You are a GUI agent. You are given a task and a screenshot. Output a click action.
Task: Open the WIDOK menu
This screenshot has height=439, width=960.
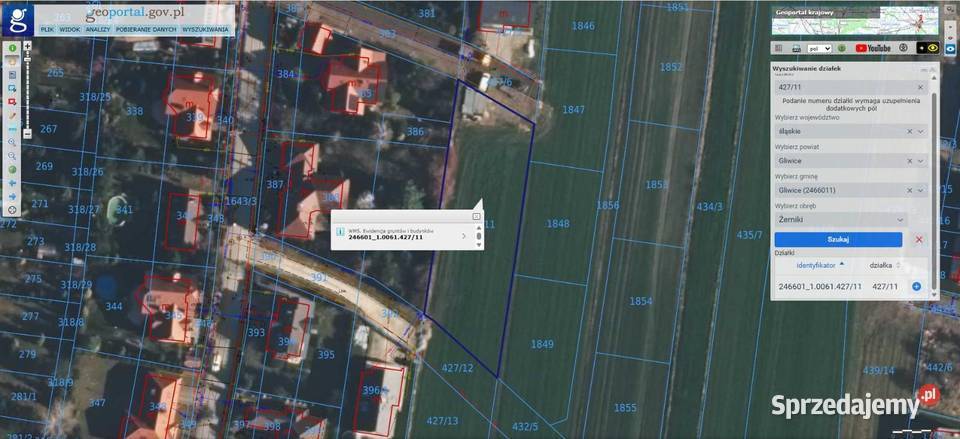tap(70, 29)
